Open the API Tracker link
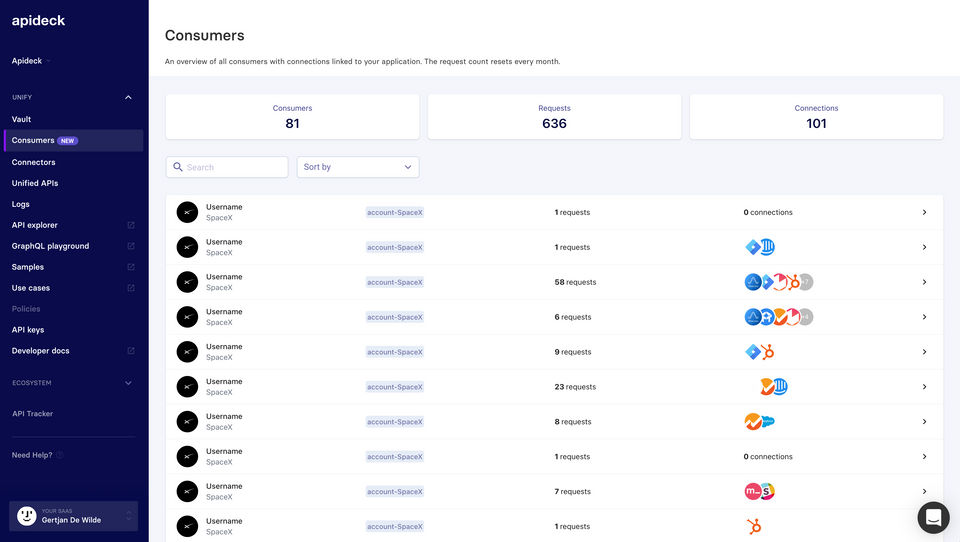This screenshot has height=542, width=960. (32, 414)
